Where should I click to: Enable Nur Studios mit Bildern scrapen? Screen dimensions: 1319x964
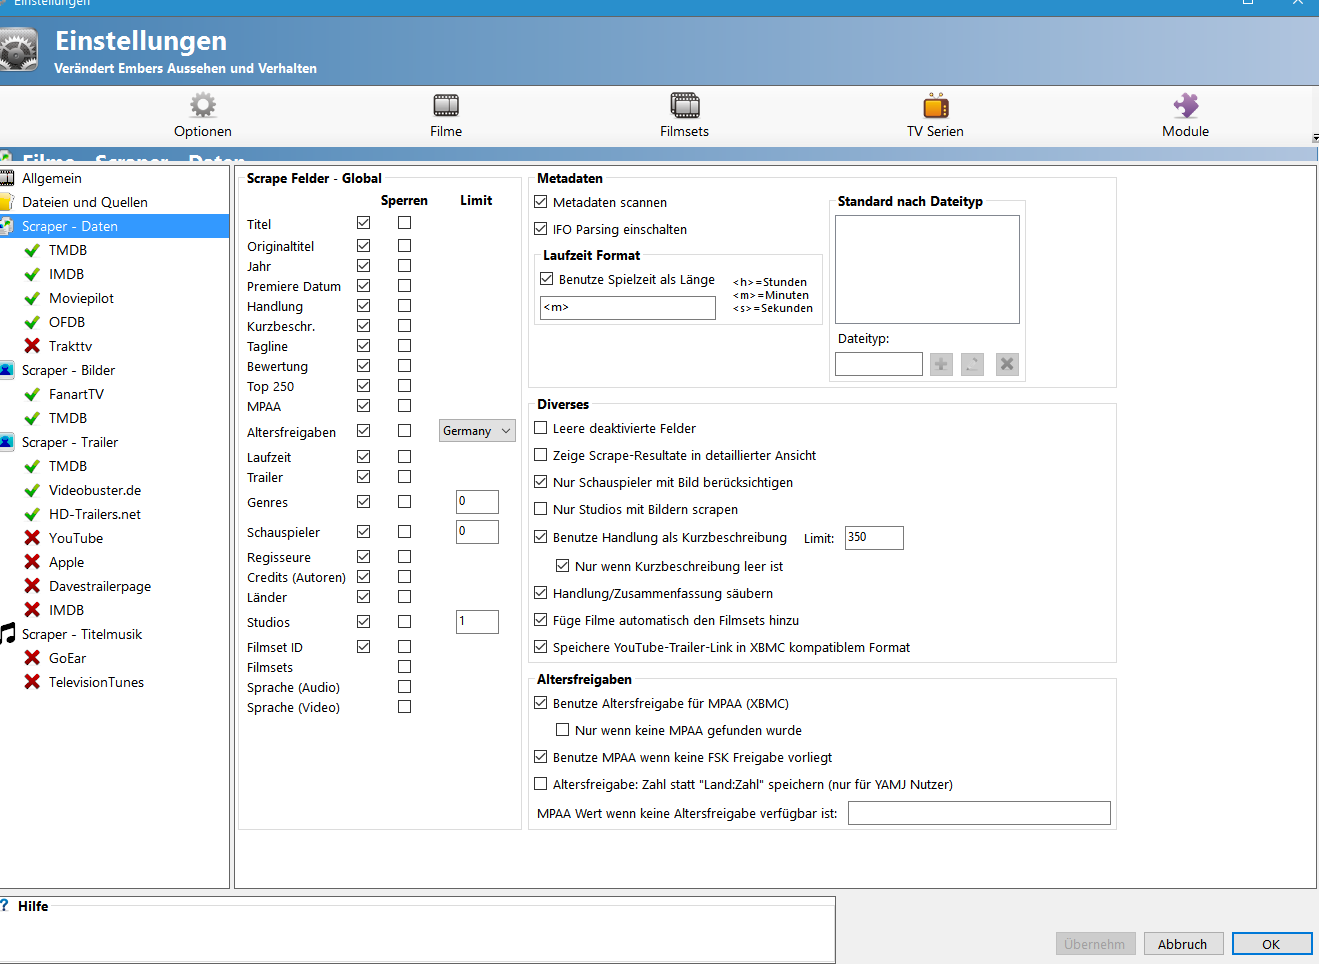click(541, 509)
